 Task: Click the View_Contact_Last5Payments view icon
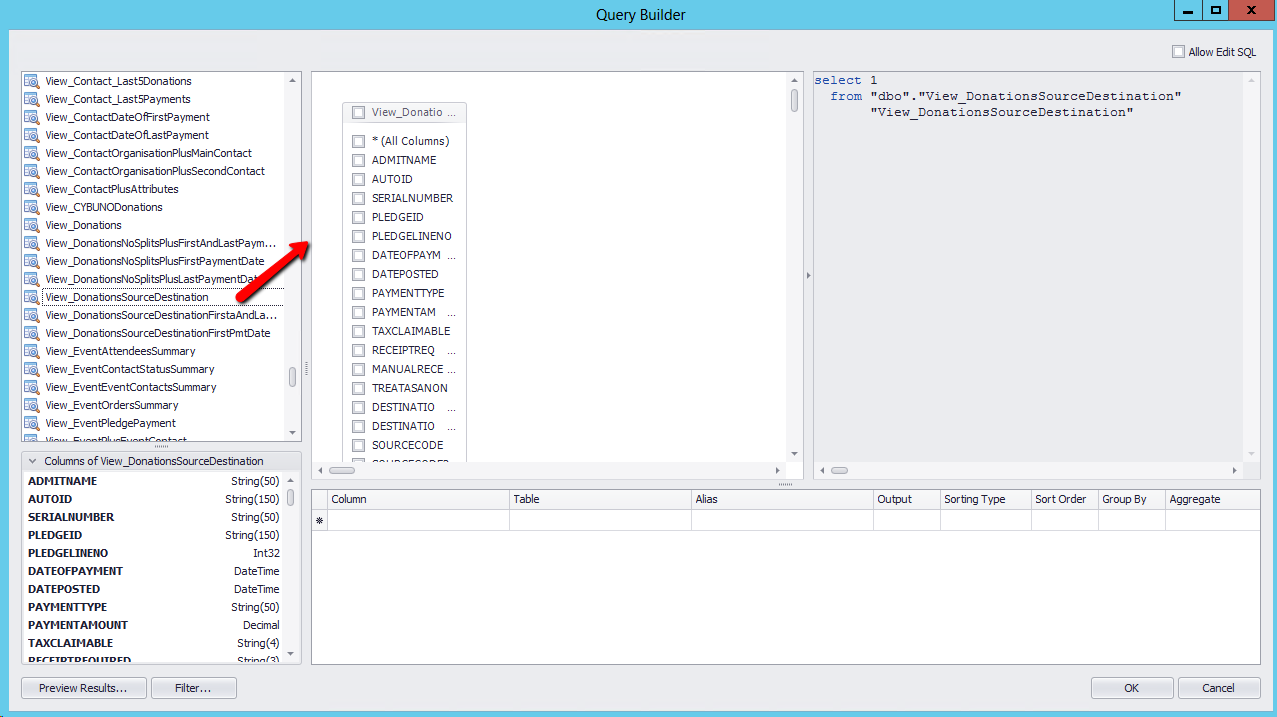(x=31, y=99)
